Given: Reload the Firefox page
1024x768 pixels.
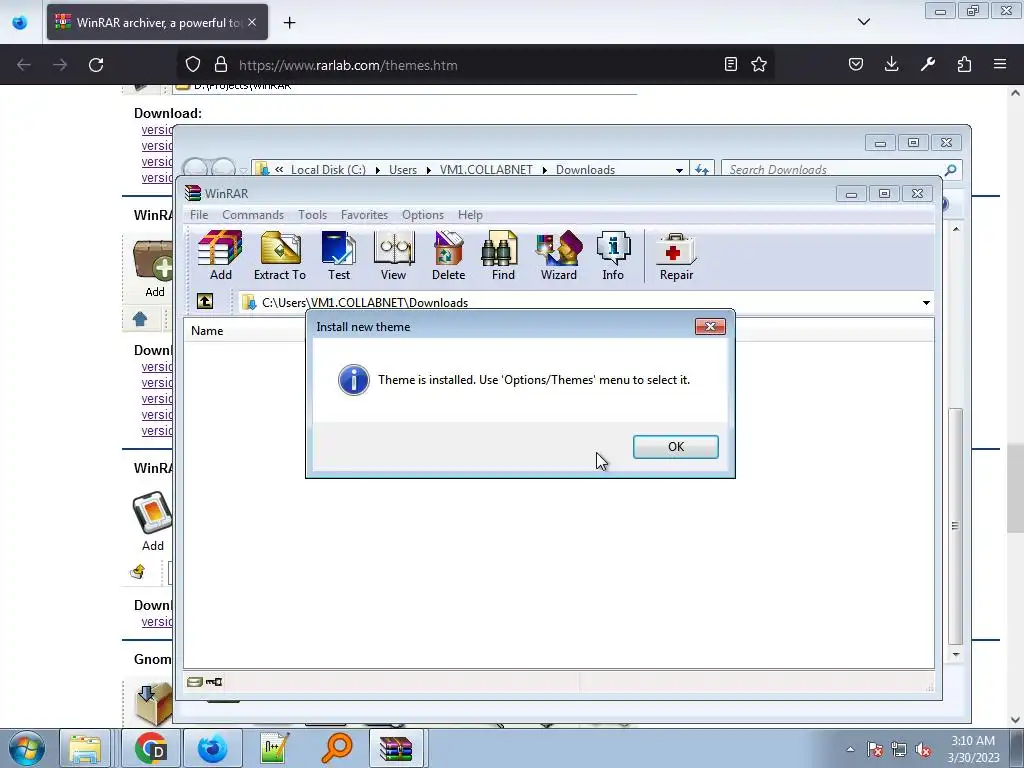Looking at the screenshot, I should pos(96,65).
